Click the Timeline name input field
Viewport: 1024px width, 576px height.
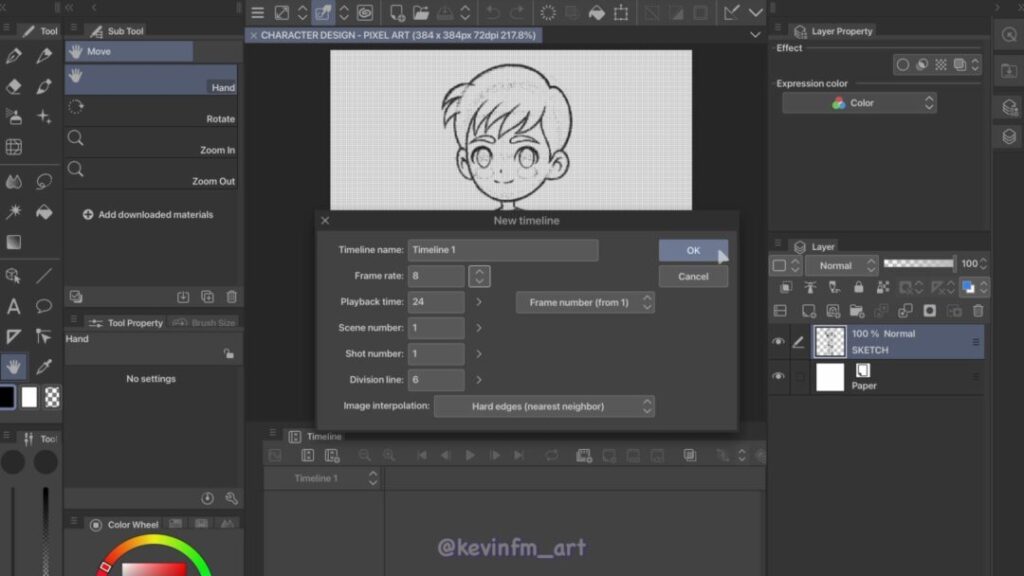[x=502, y=250]
